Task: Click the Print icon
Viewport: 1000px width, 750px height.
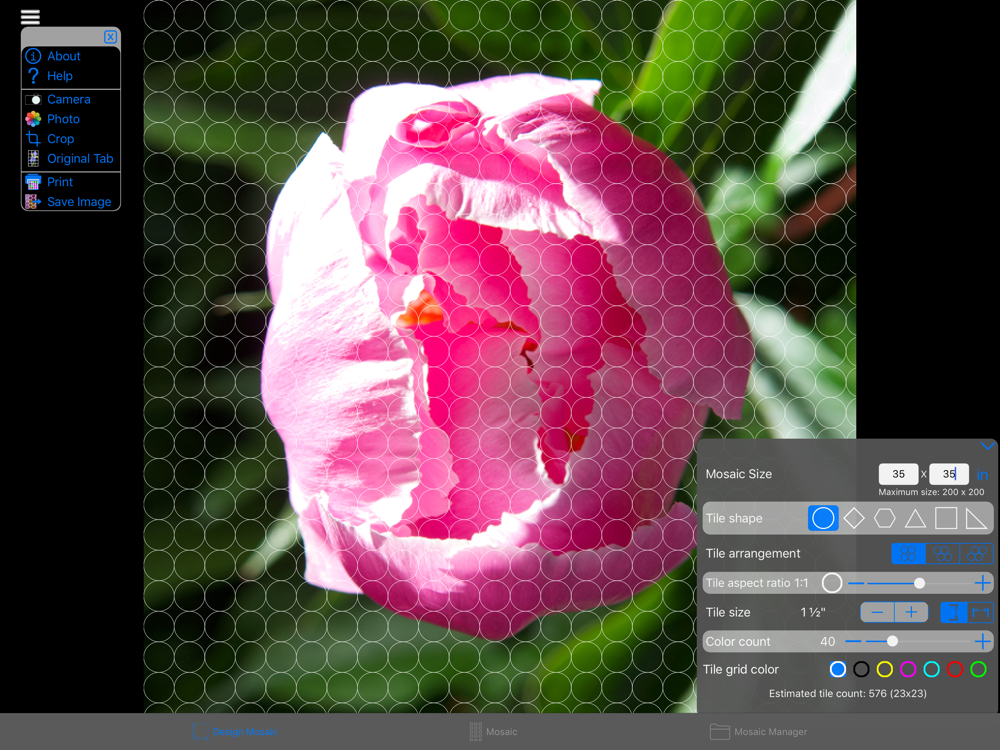Action: click(x=33, y=182)
